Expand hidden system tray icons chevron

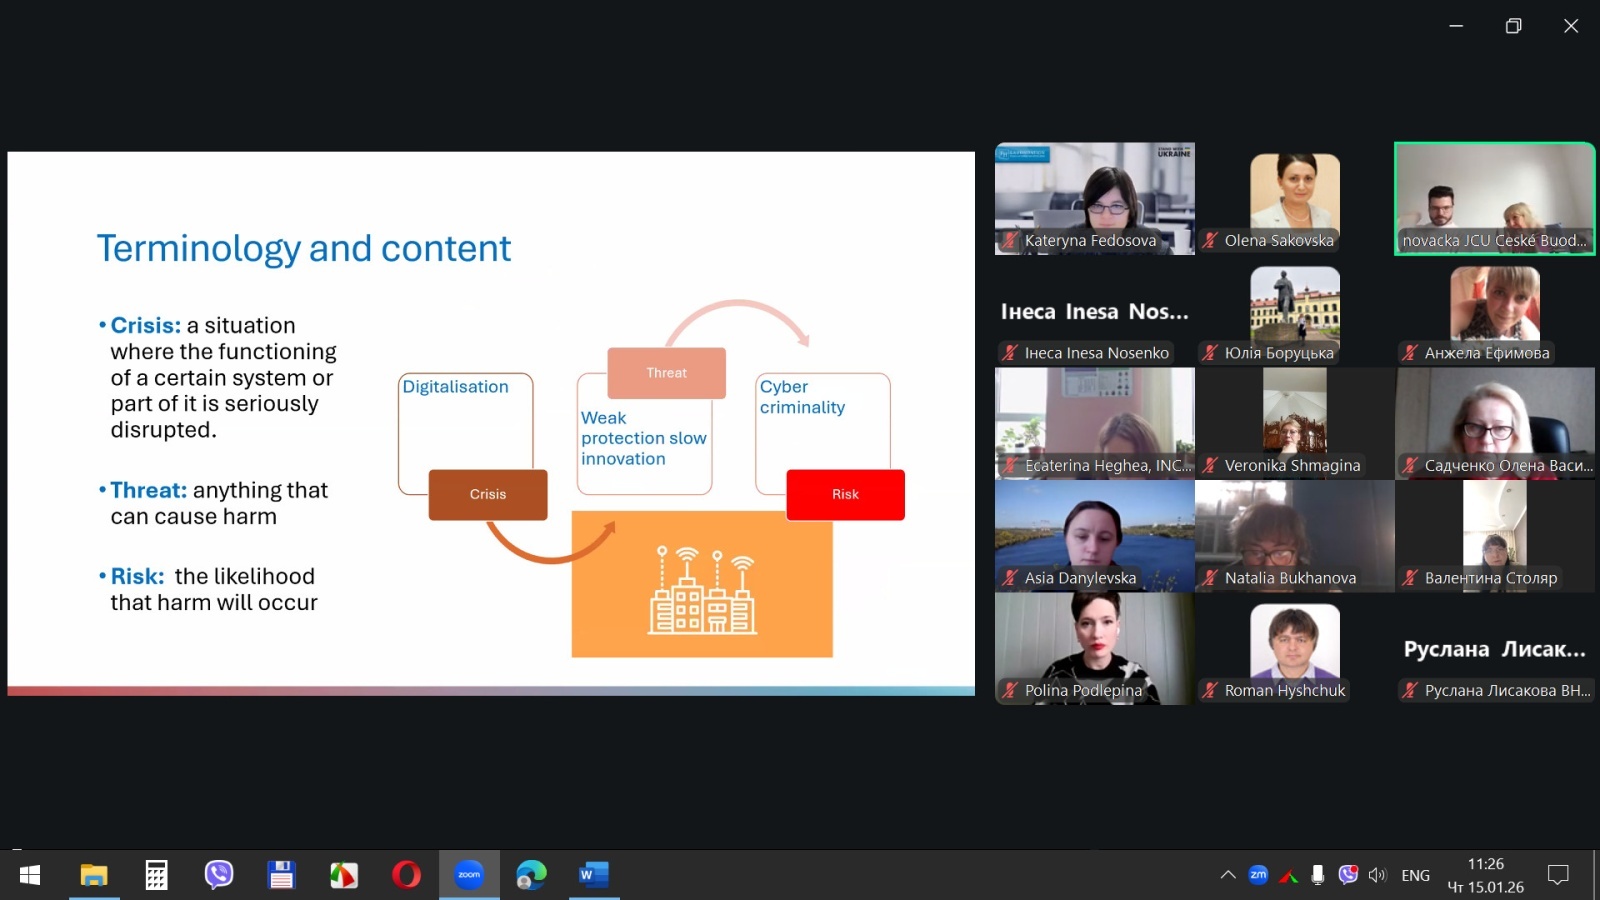pyautogui.click(x=1228, y=875)
